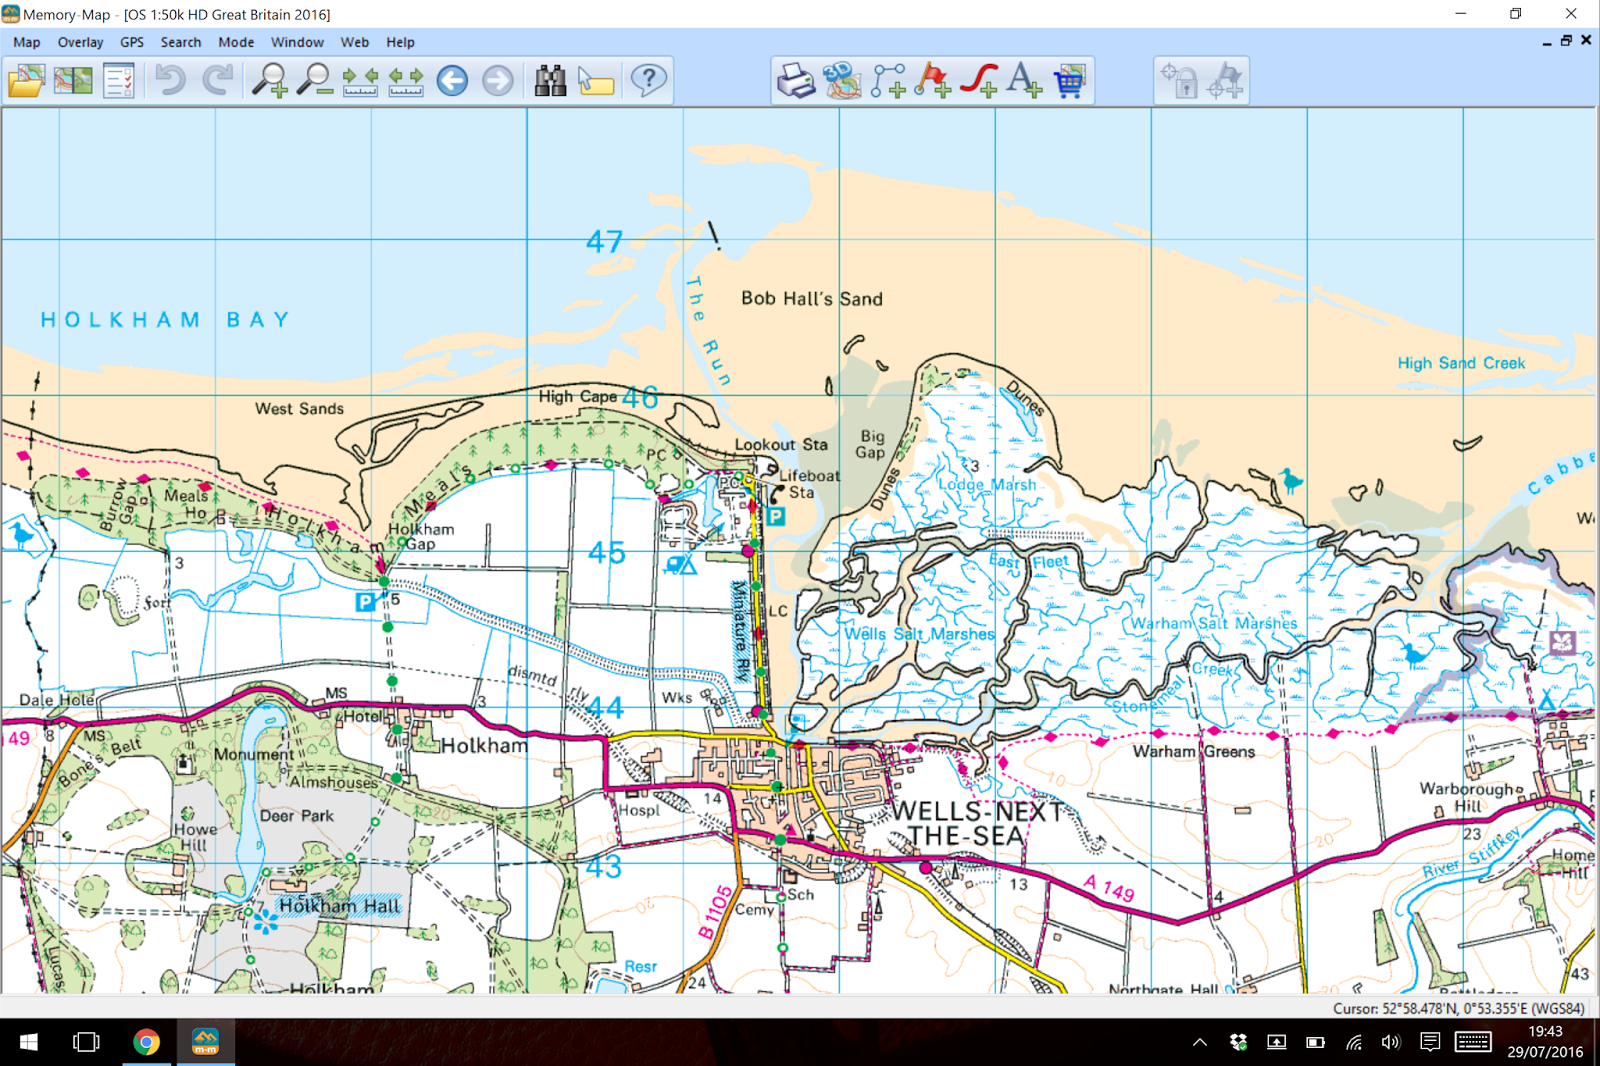Add a red flag marker to the map
1600x1066 pixels.
click(x=932, y=80)
